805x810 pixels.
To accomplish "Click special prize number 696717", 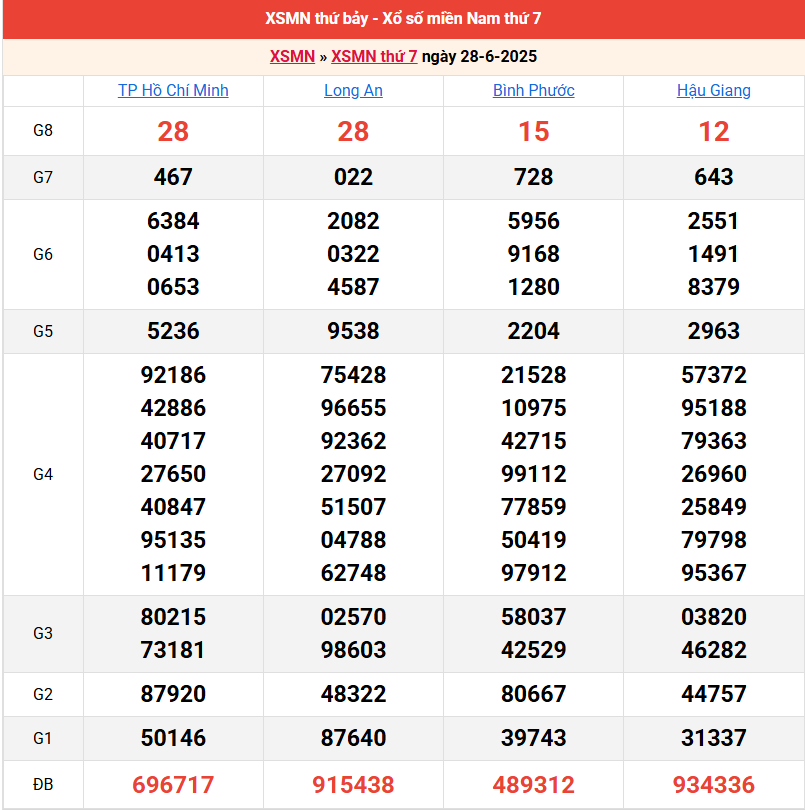I will point(173,785).
